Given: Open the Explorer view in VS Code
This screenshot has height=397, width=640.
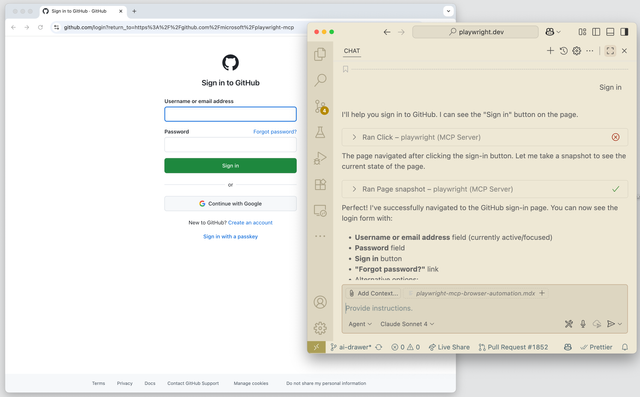Looking at the screenshot, I should pyautogui.click(x=320, y=54).
